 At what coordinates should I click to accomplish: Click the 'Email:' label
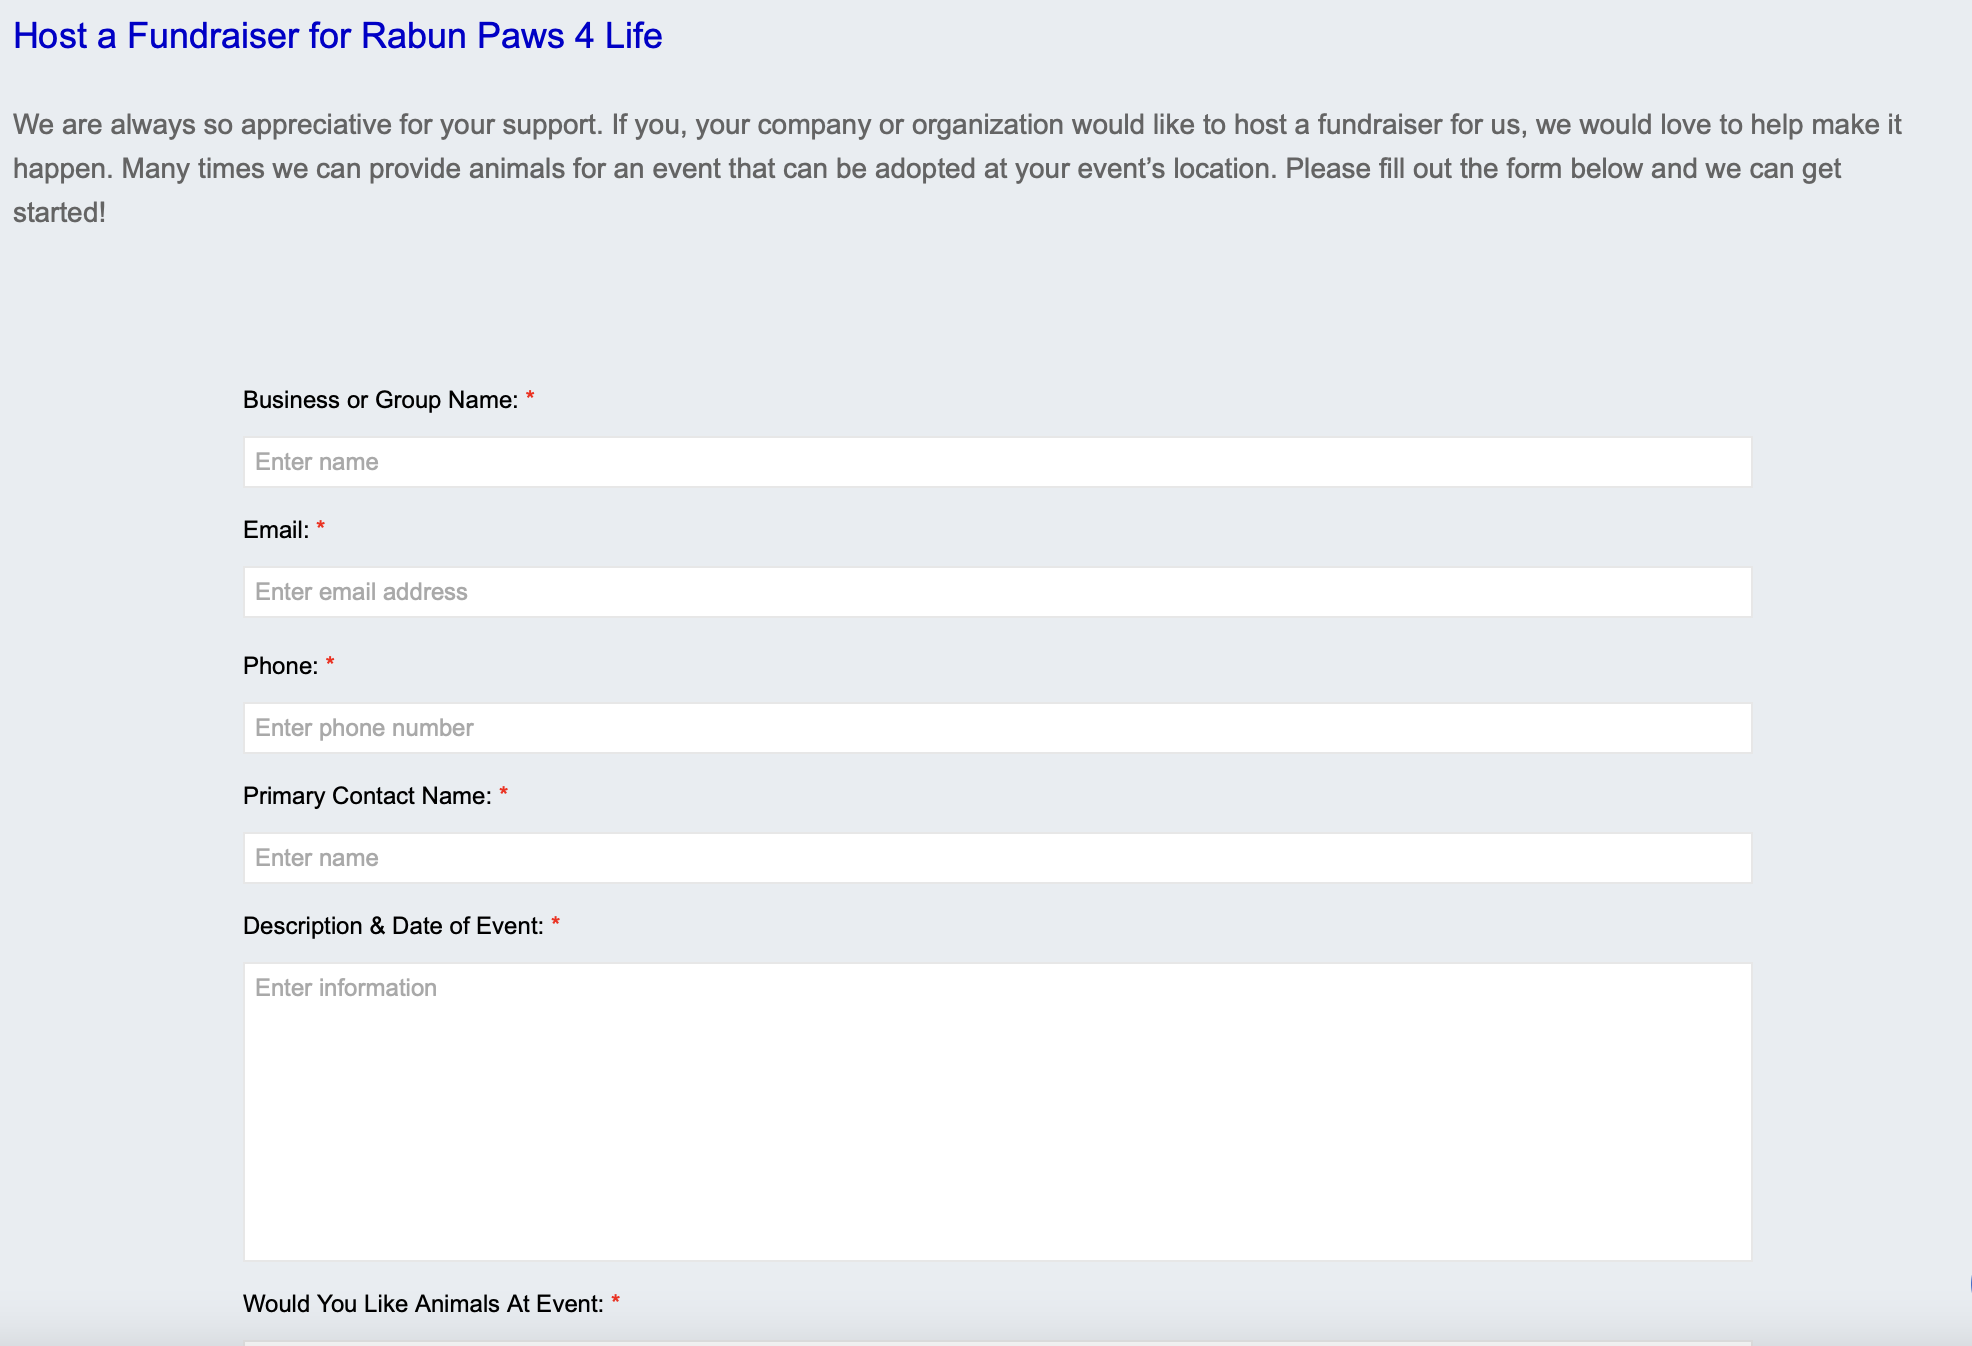coord(276,530)
